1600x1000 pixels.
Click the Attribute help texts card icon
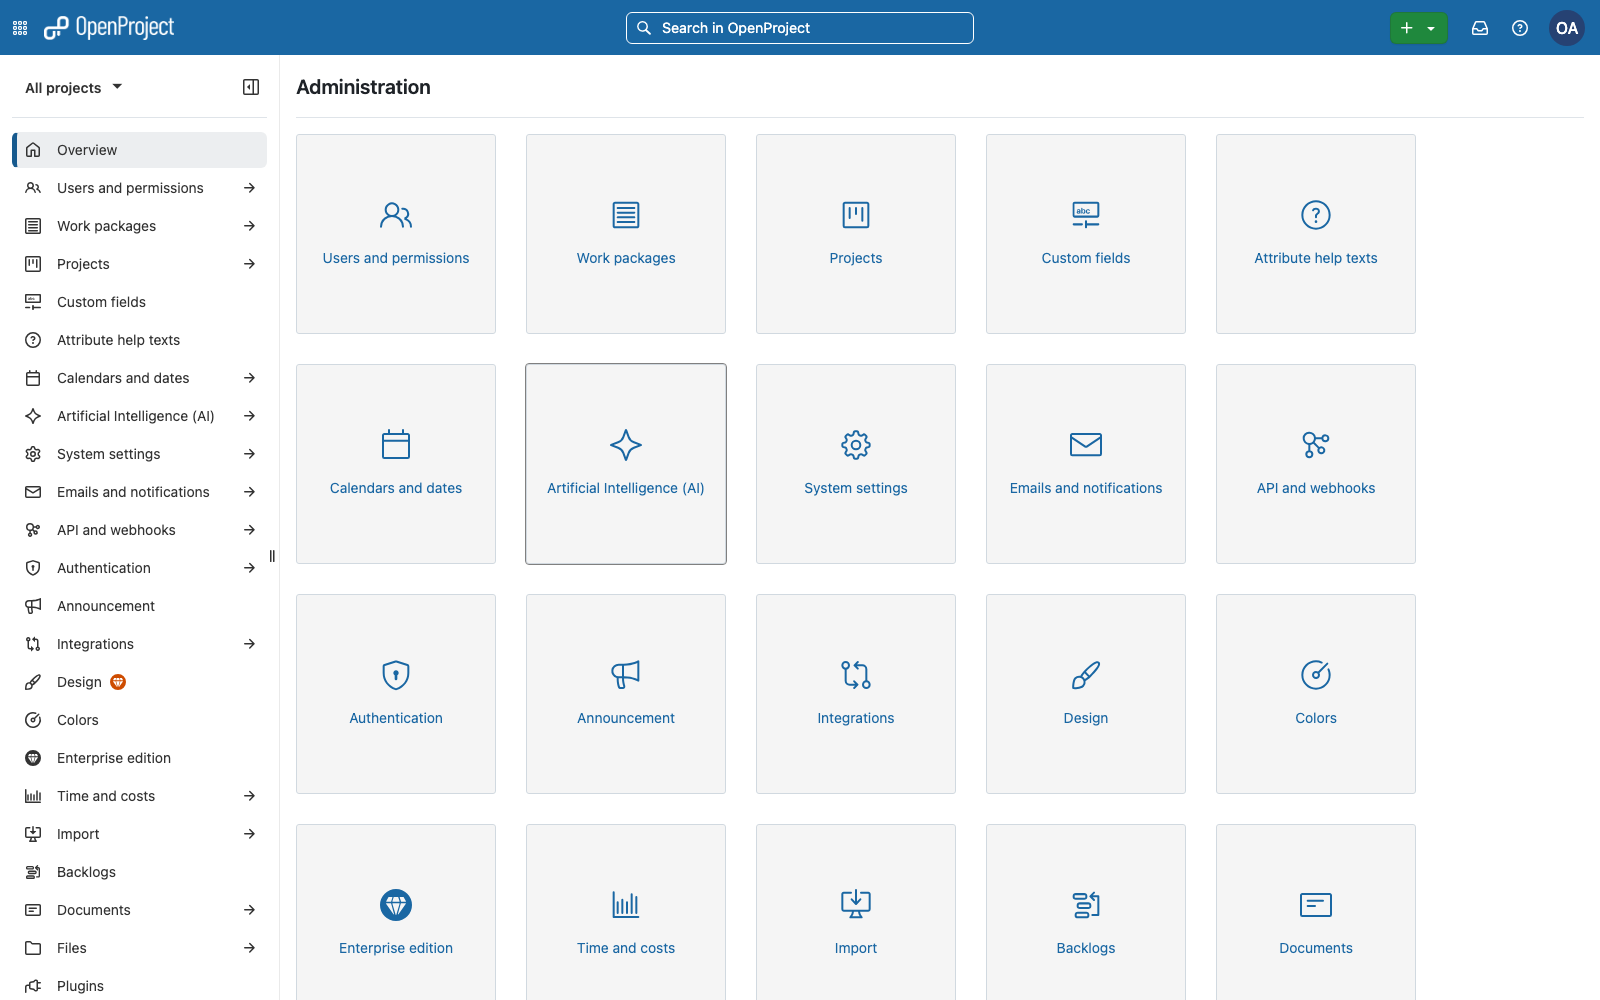pyautogui.click(x=1316, y=215)
